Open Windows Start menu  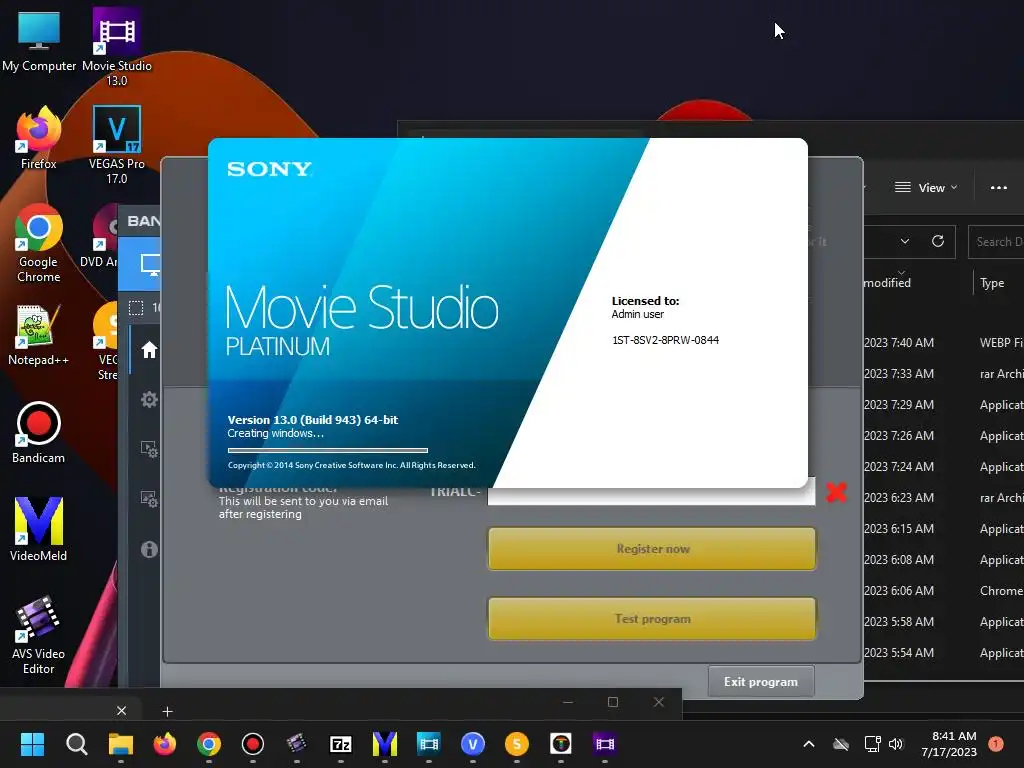32,744
